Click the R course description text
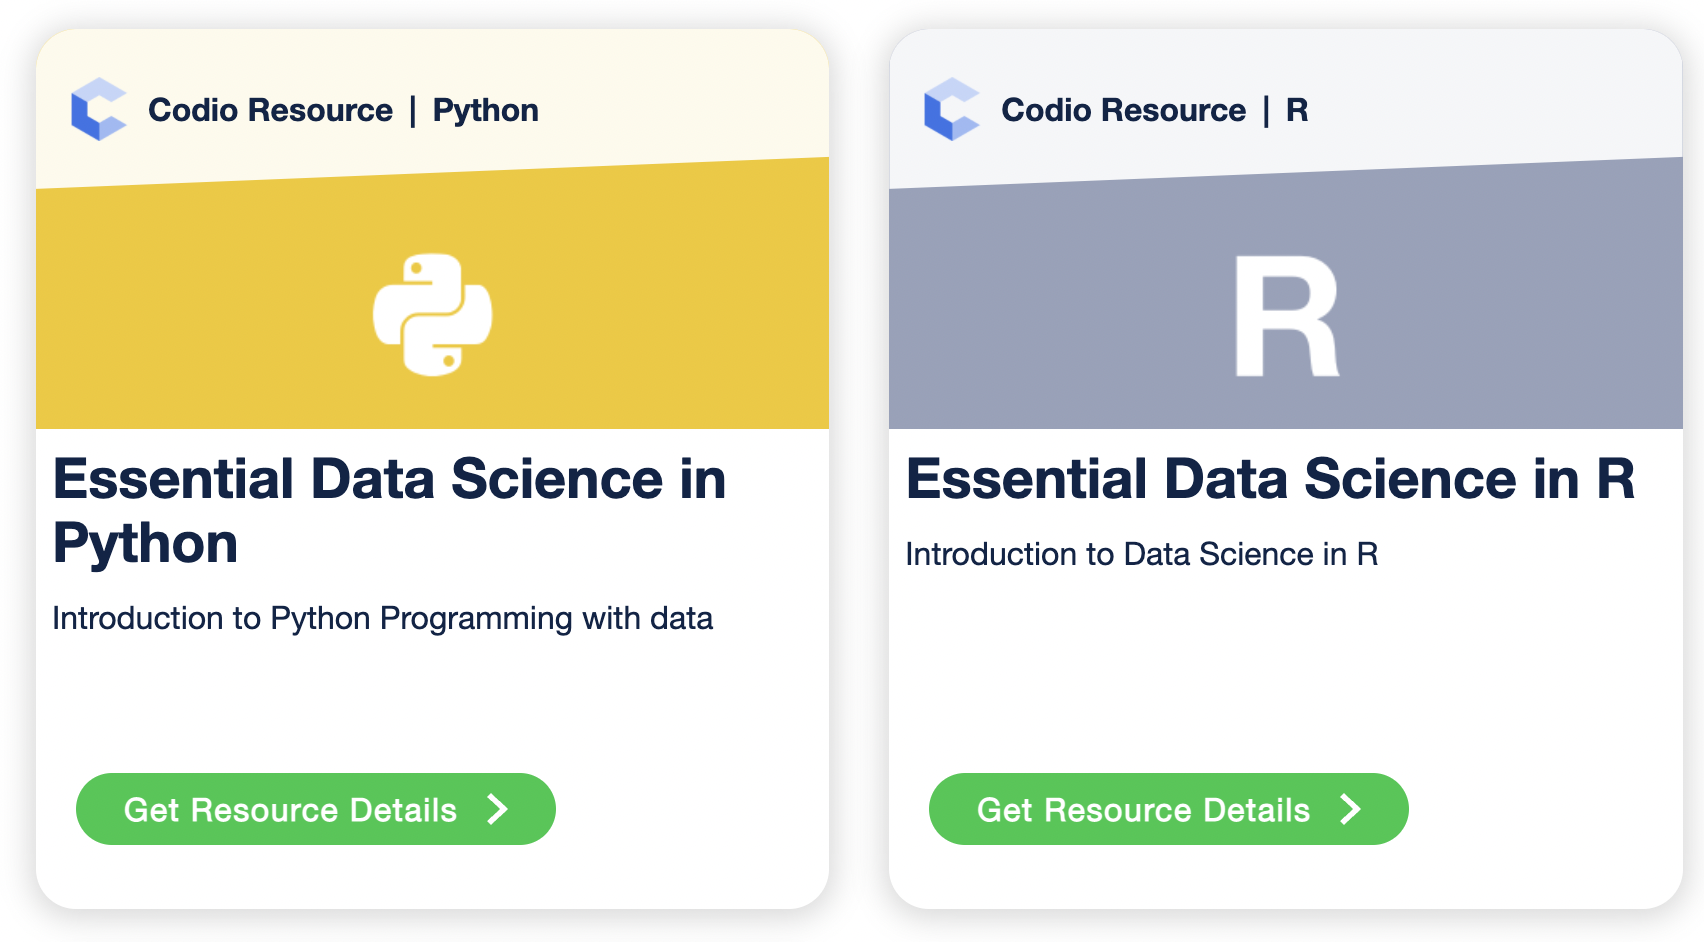This screenshot has width=1704, height=942. (x=1141, y=553)
